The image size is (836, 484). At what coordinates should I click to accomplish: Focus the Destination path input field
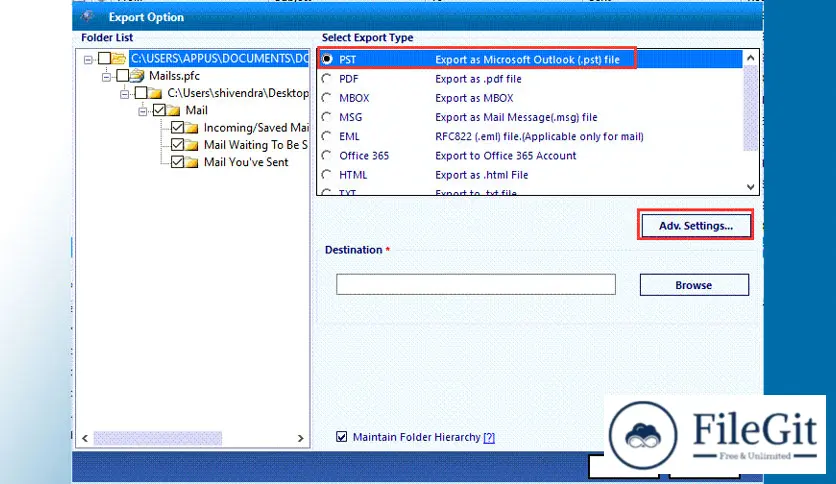pos(476,284)
